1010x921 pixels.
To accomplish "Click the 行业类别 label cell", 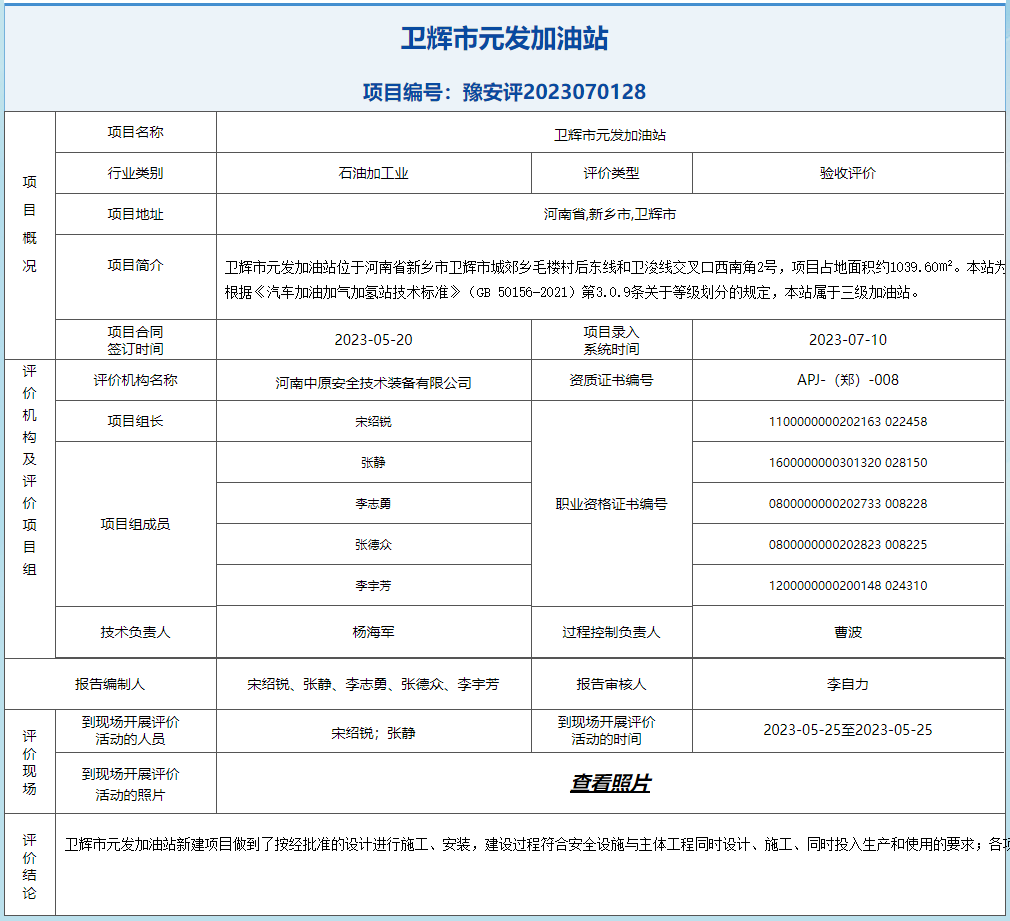I will pos(135,173).
